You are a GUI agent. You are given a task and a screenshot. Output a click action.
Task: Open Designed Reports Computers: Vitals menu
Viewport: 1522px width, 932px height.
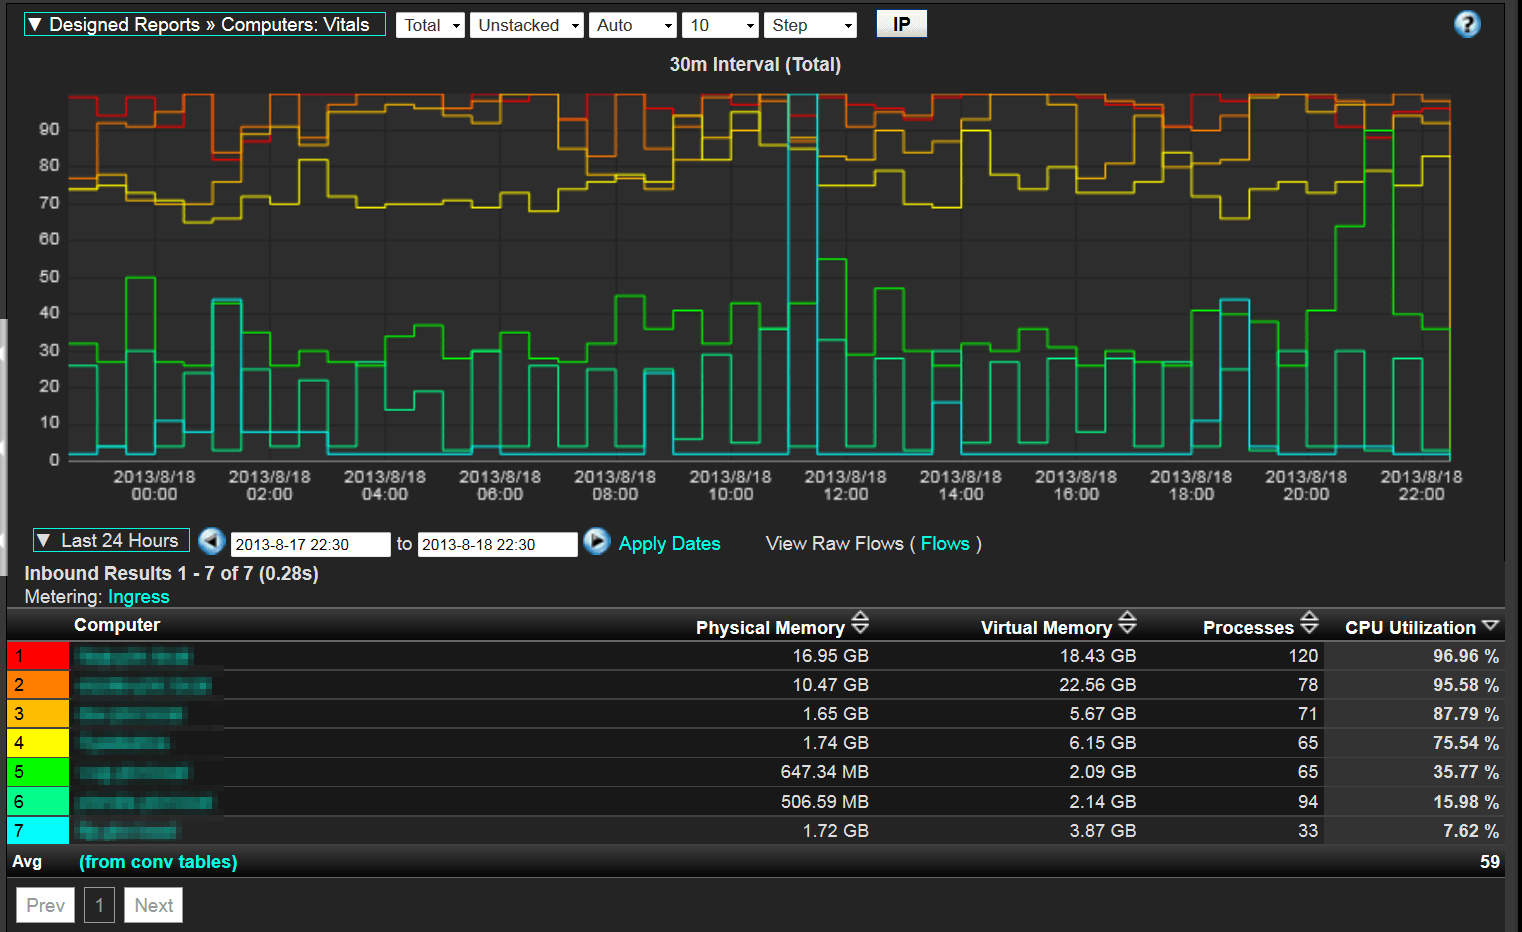[204, 24]
